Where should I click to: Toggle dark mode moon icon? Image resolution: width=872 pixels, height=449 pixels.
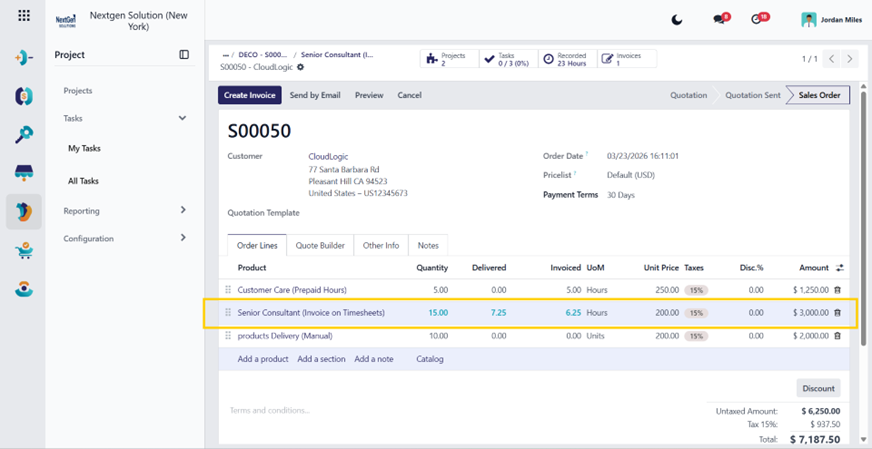(x=677, y=20)
